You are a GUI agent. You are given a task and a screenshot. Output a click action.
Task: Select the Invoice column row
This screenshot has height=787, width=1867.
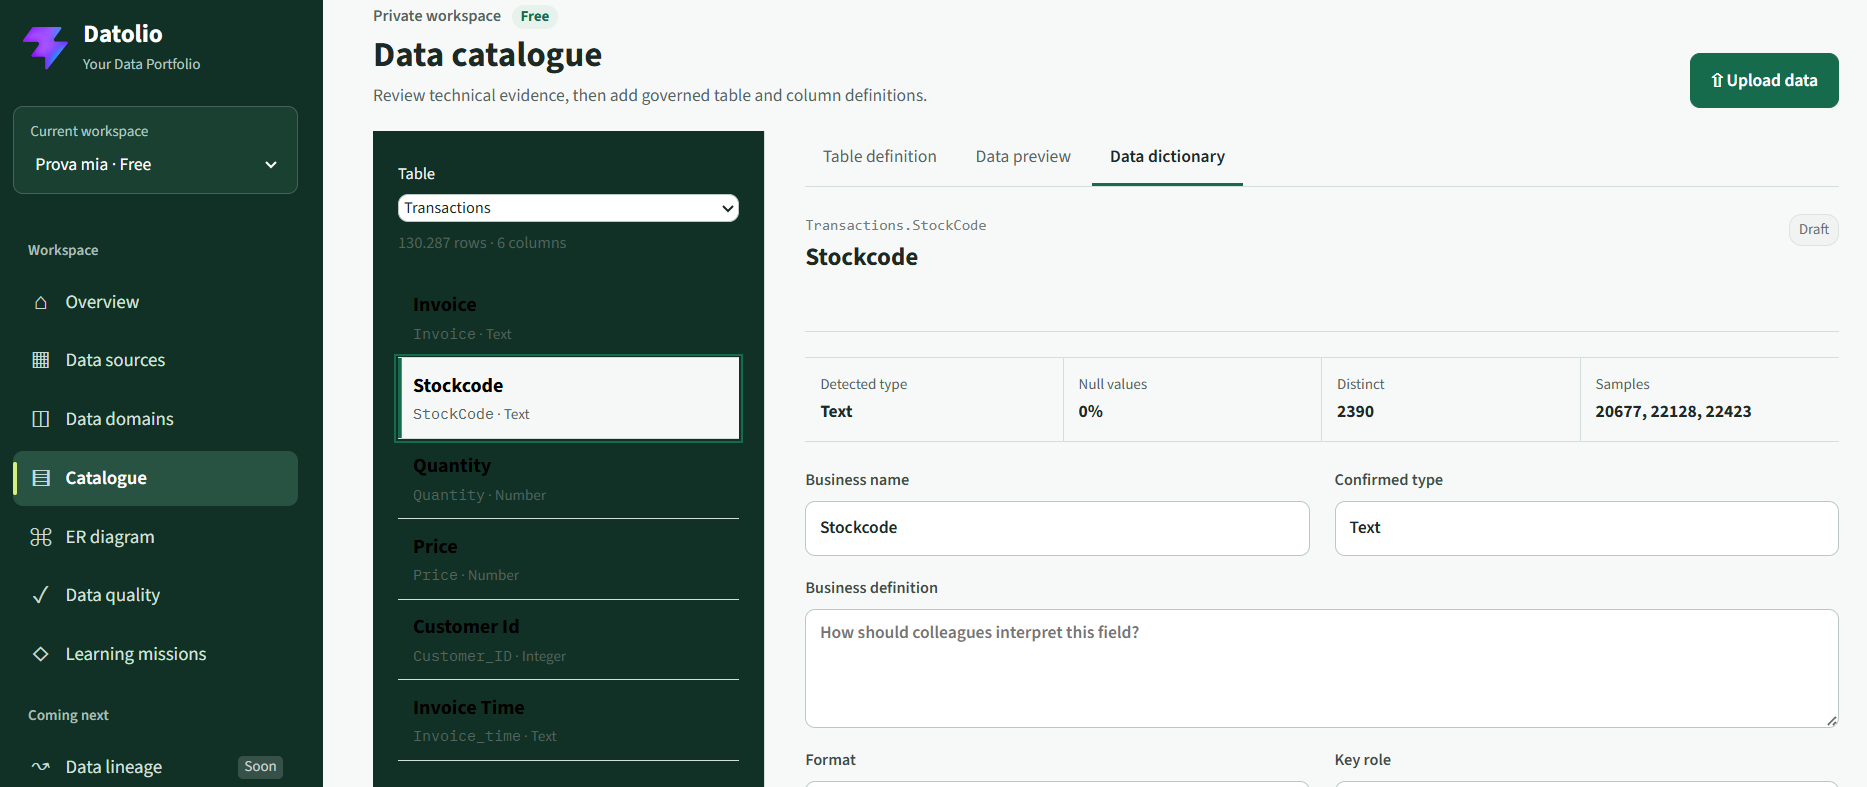[x=568, y=317]
